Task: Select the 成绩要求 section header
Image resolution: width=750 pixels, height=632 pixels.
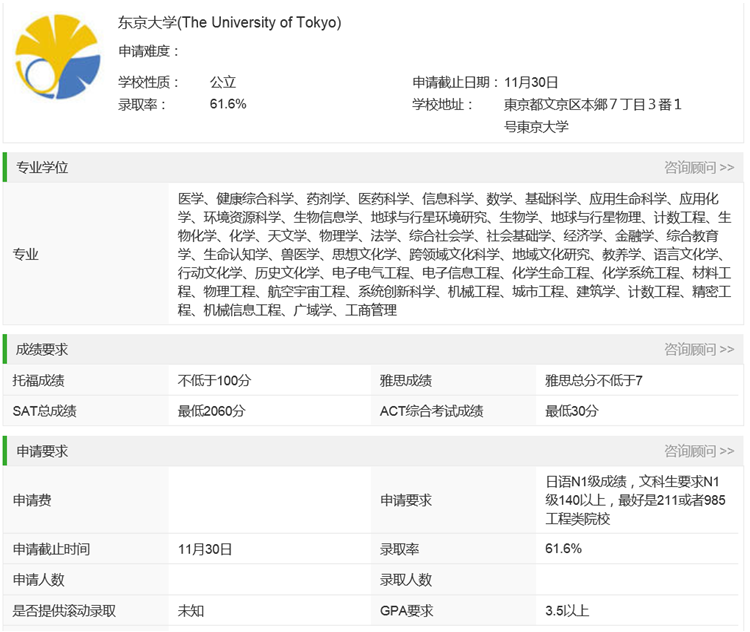Action: (373, 349)
